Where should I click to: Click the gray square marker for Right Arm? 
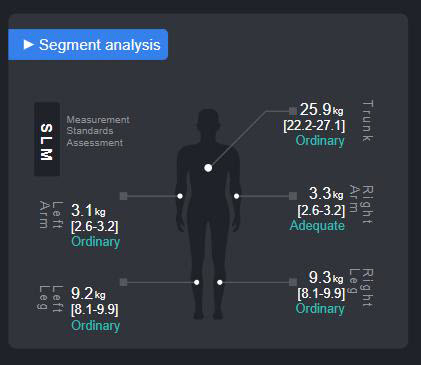pyautogui.click(x=293, y=196)
